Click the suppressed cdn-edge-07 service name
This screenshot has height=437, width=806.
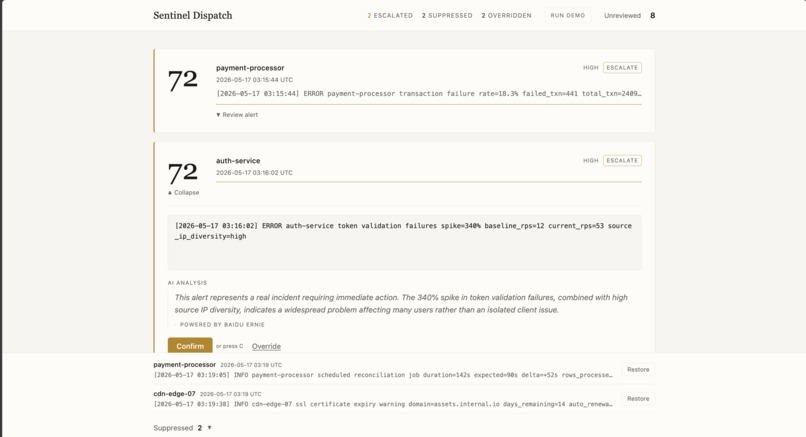coord(174,394)
